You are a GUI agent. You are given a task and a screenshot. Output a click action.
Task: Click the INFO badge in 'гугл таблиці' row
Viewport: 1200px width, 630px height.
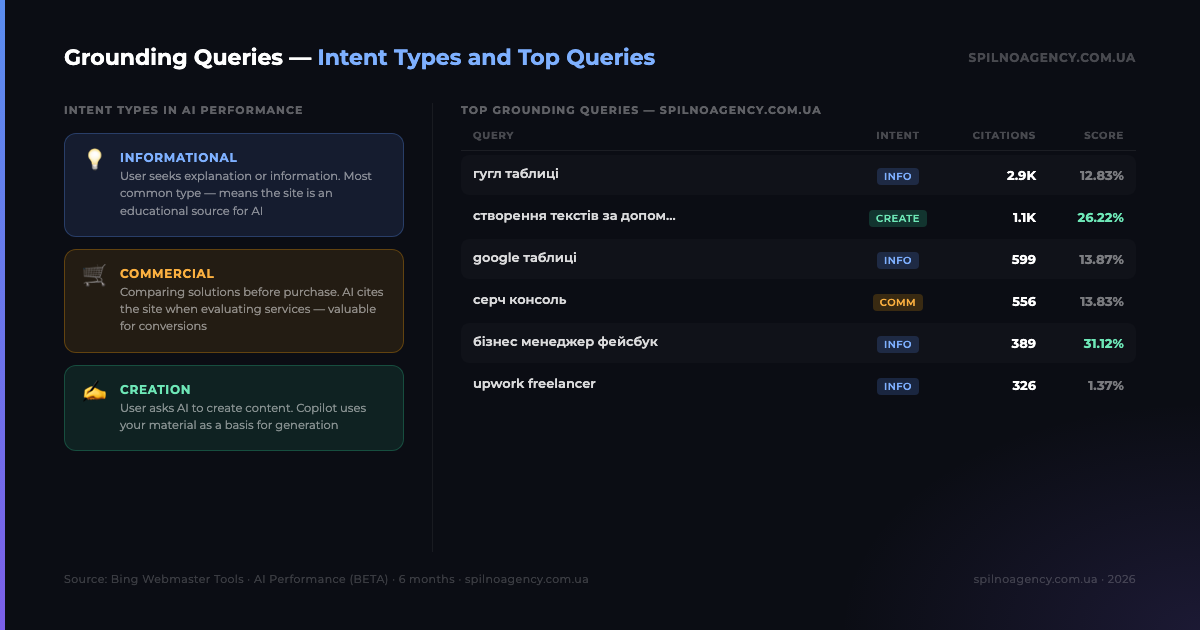pyautogui.click(x=898, y=176)
